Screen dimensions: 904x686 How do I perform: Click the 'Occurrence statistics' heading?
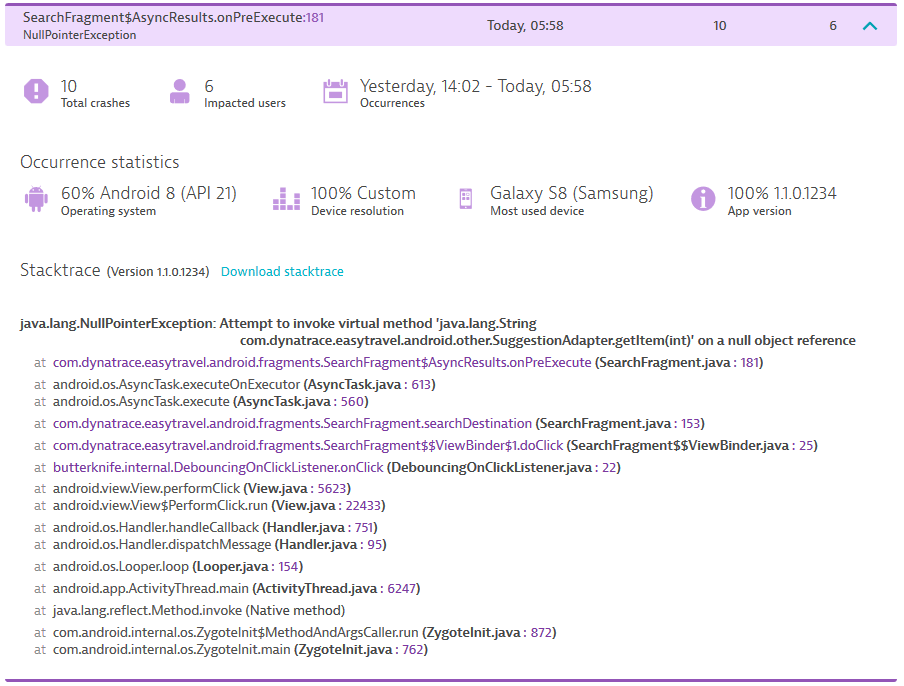[100, 162]
